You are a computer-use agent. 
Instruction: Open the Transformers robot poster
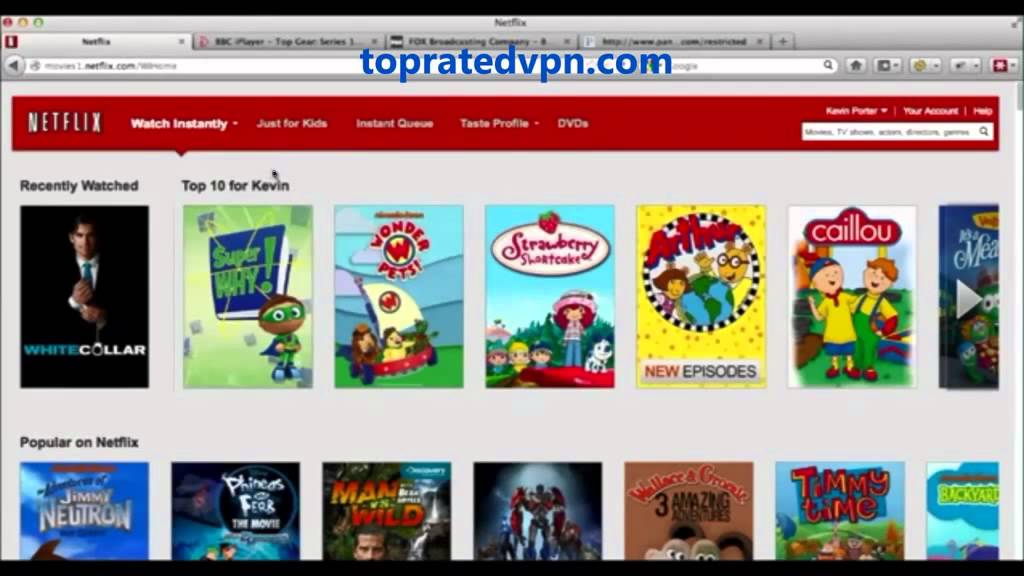point(538,511)
